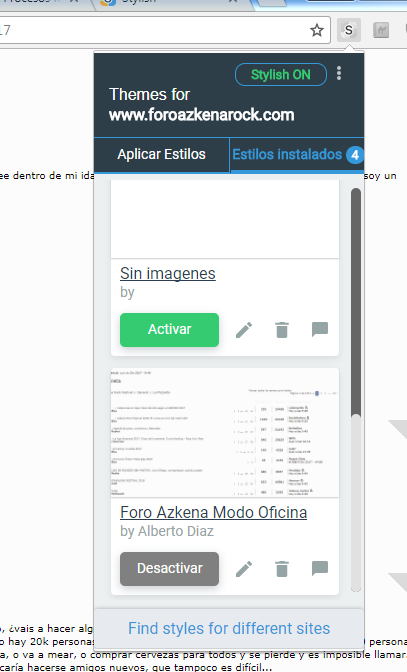Open comments for Sin imagenes style
This screenshot has width=407, height=672.
[x=320, y=330]
